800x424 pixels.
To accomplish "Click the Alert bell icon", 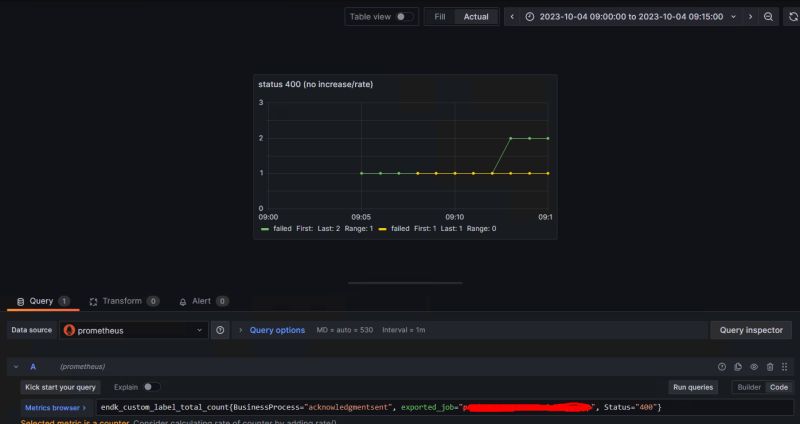I will click(x=183, y=302).
